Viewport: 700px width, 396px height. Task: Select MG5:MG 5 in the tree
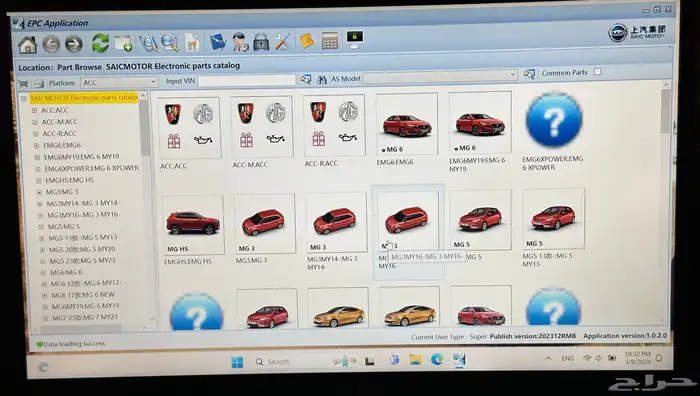coord(64,226)
